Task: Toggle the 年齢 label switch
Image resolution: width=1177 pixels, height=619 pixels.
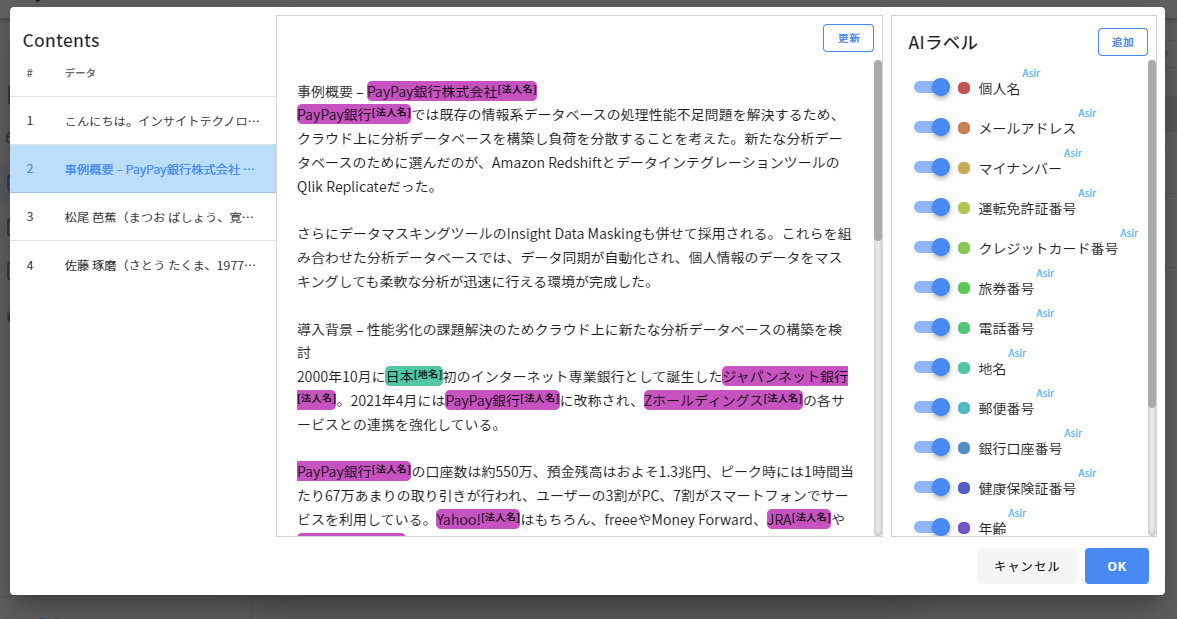Action: [x=932, y=527]
